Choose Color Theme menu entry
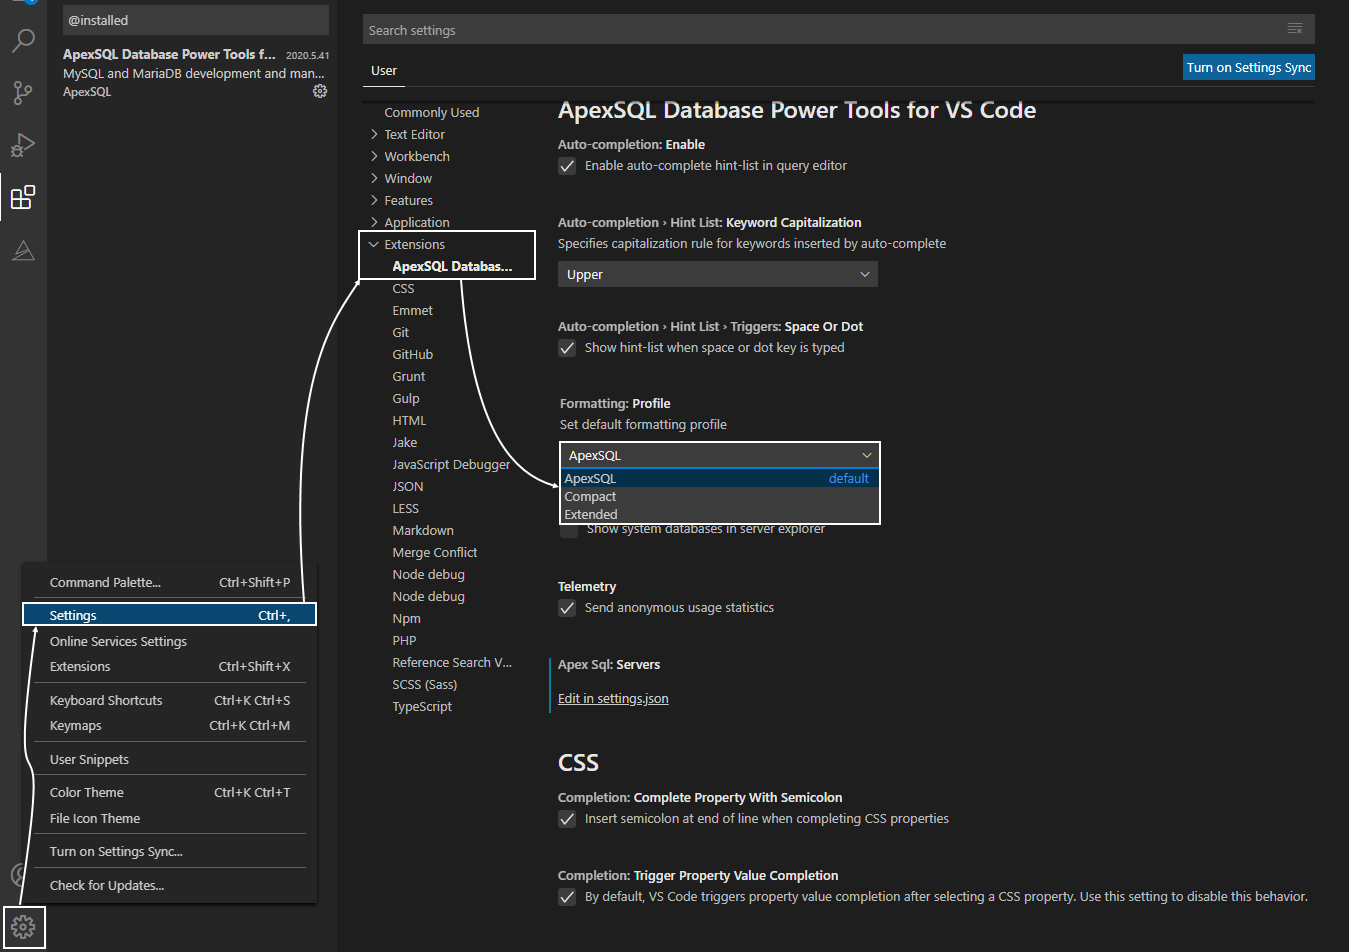This screenshot has width=1349, height=952. coord(170,793)
